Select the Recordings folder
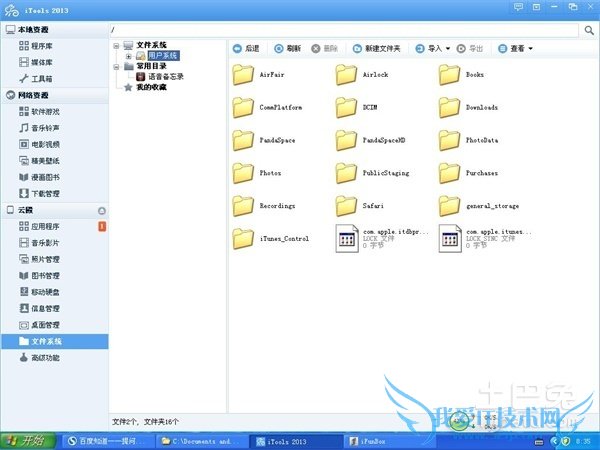This screenshot has width=600, height=450. coord(264,206)
